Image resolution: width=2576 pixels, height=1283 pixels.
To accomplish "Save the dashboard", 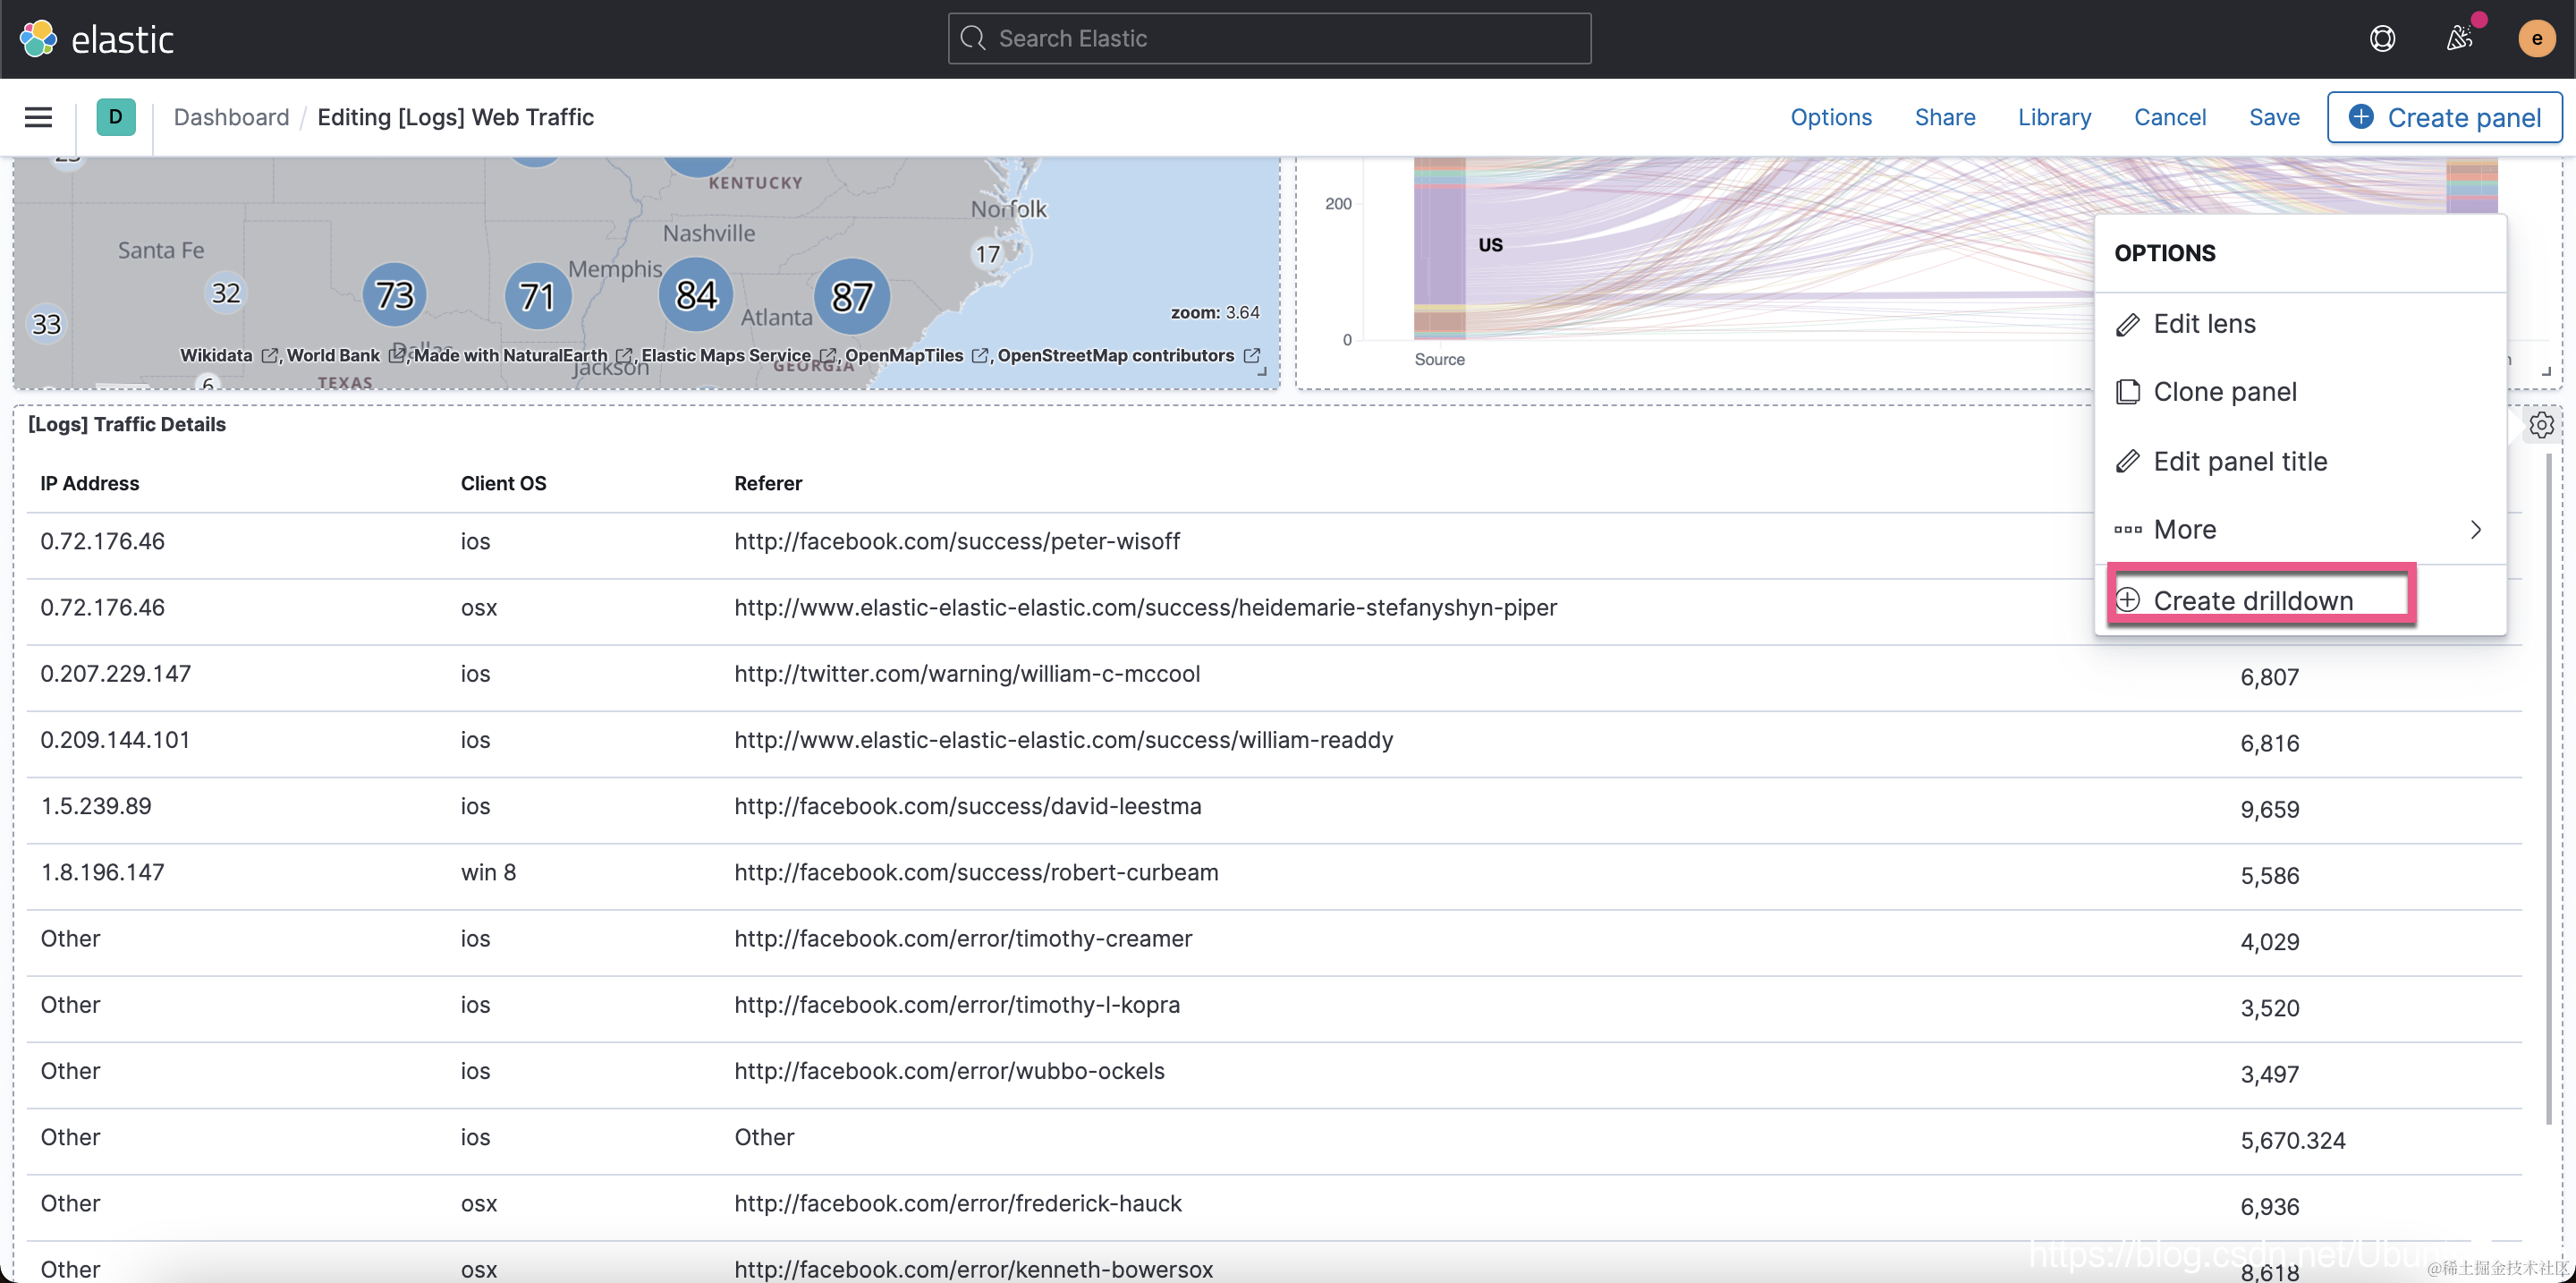I will coord(2273,117).
